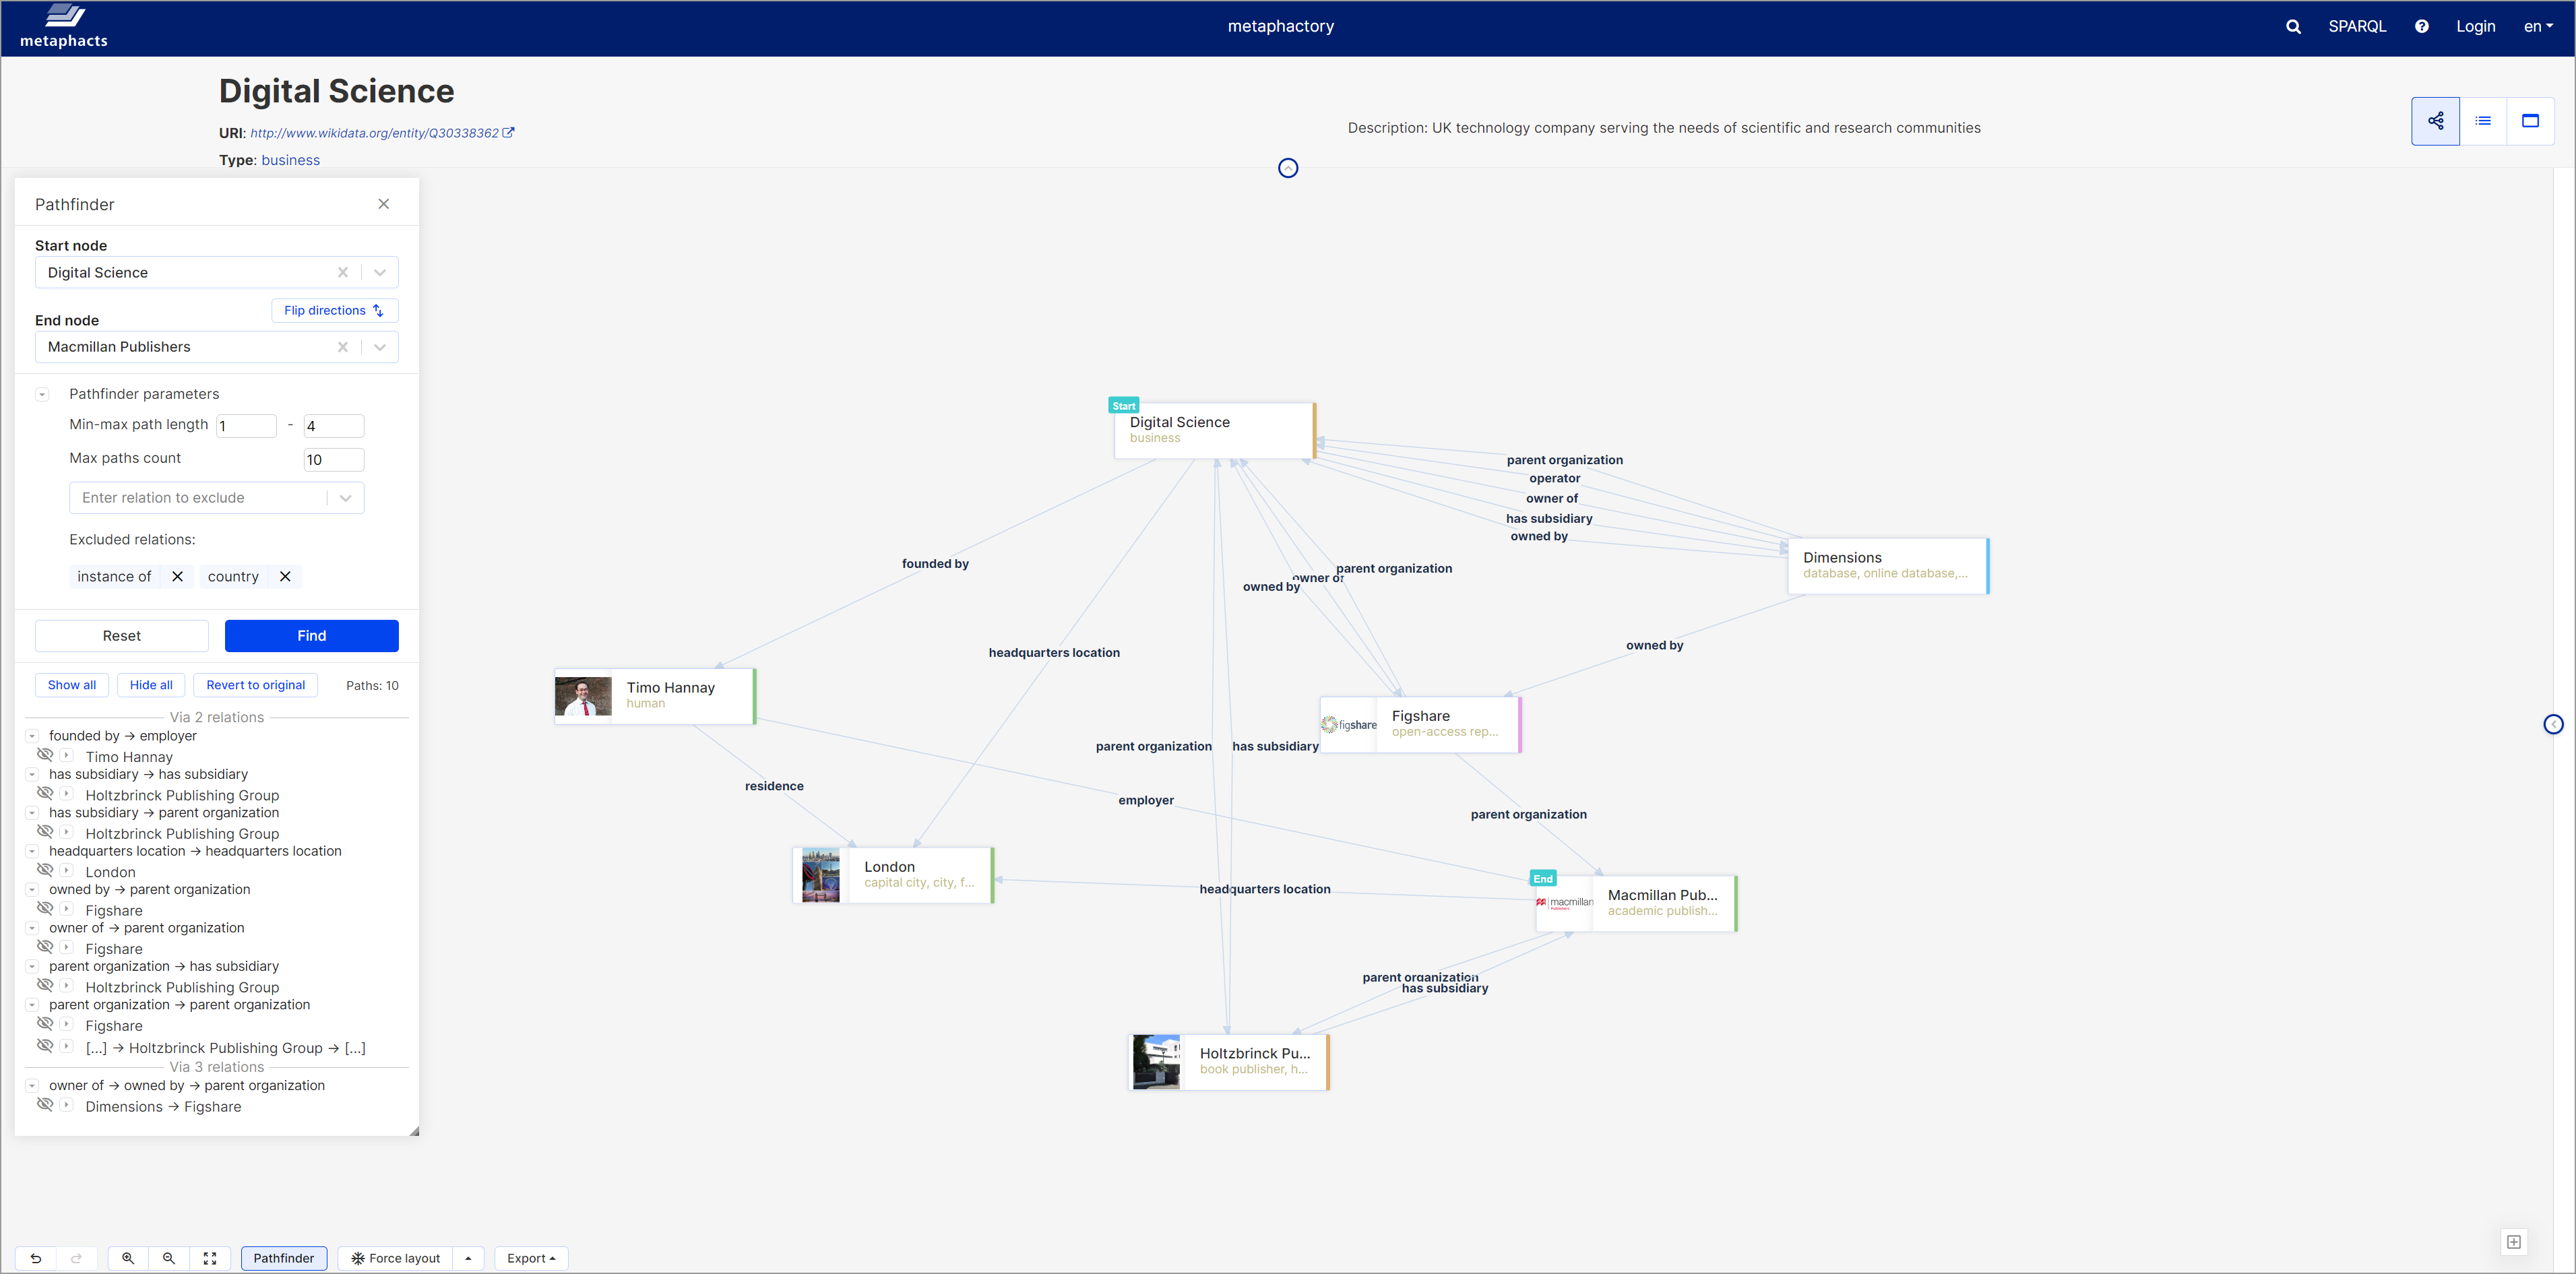Close the Pathfinder panel
Screen dimensions: 2576x1274
click(383, 204)
